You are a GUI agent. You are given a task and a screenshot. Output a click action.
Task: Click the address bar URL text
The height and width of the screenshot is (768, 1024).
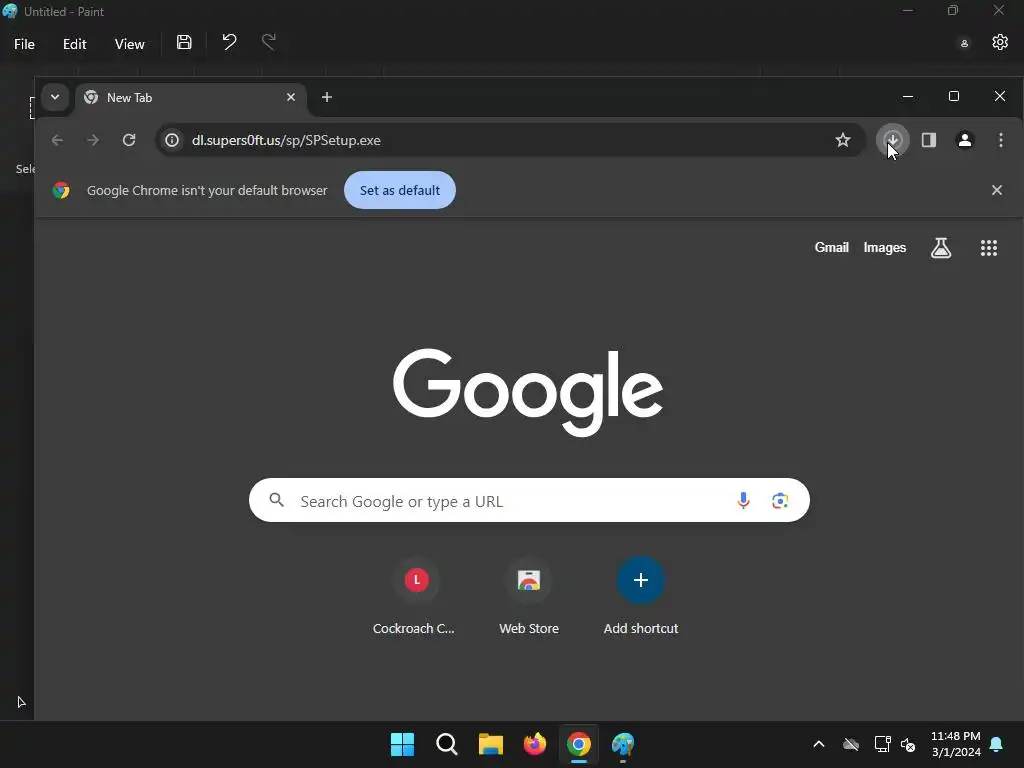click(x=286, y=140)
